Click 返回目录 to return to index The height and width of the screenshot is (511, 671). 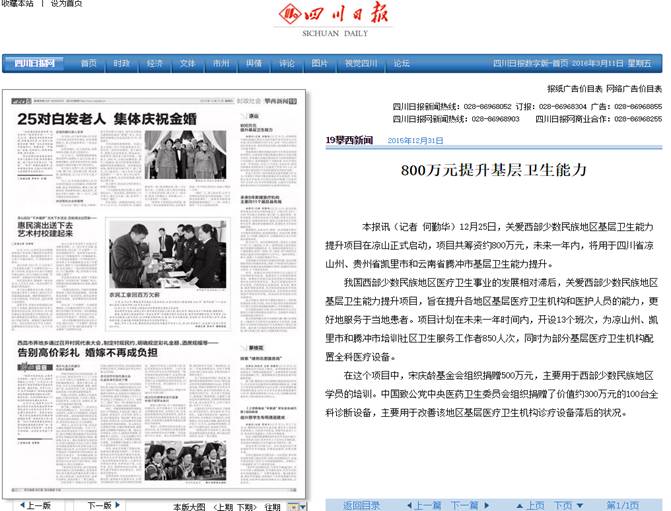click(361, 506)
